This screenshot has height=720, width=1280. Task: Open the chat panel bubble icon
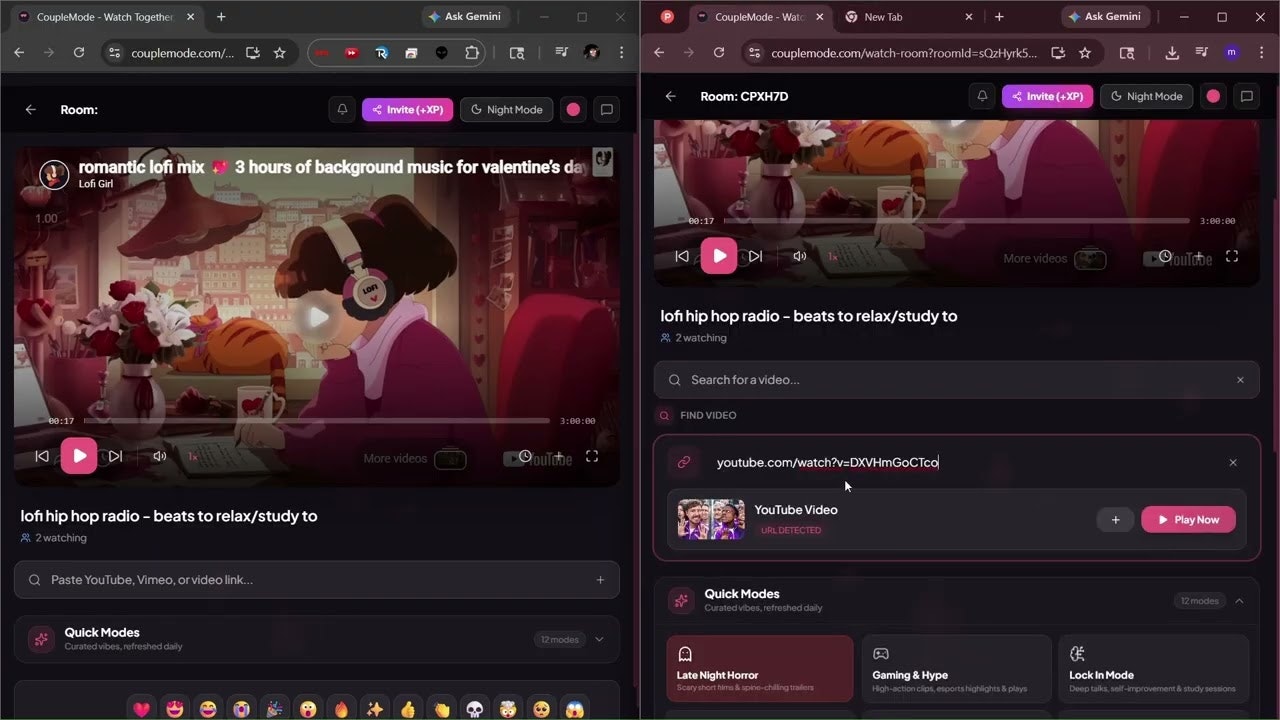pos(1246,96)
